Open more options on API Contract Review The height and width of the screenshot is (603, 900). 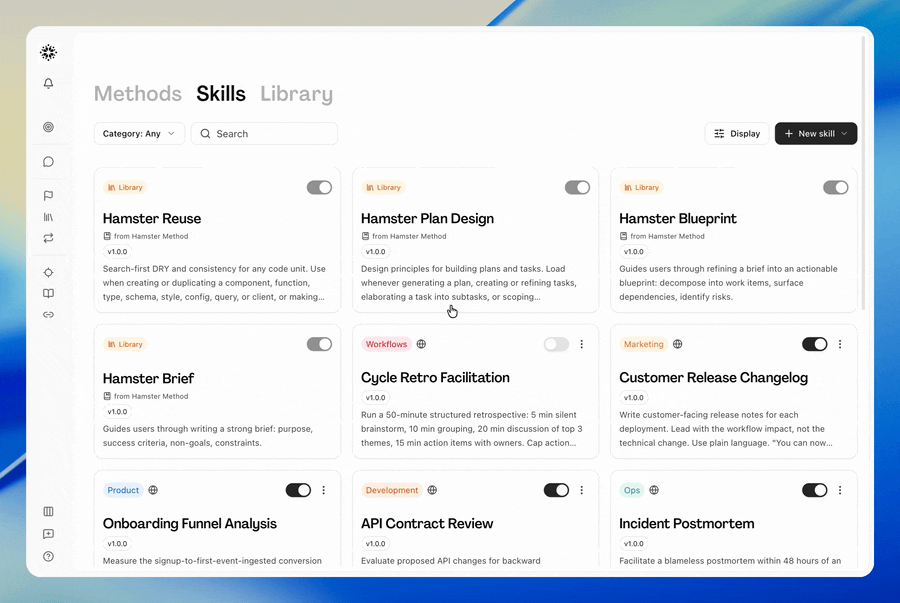(x=581, y=490)
